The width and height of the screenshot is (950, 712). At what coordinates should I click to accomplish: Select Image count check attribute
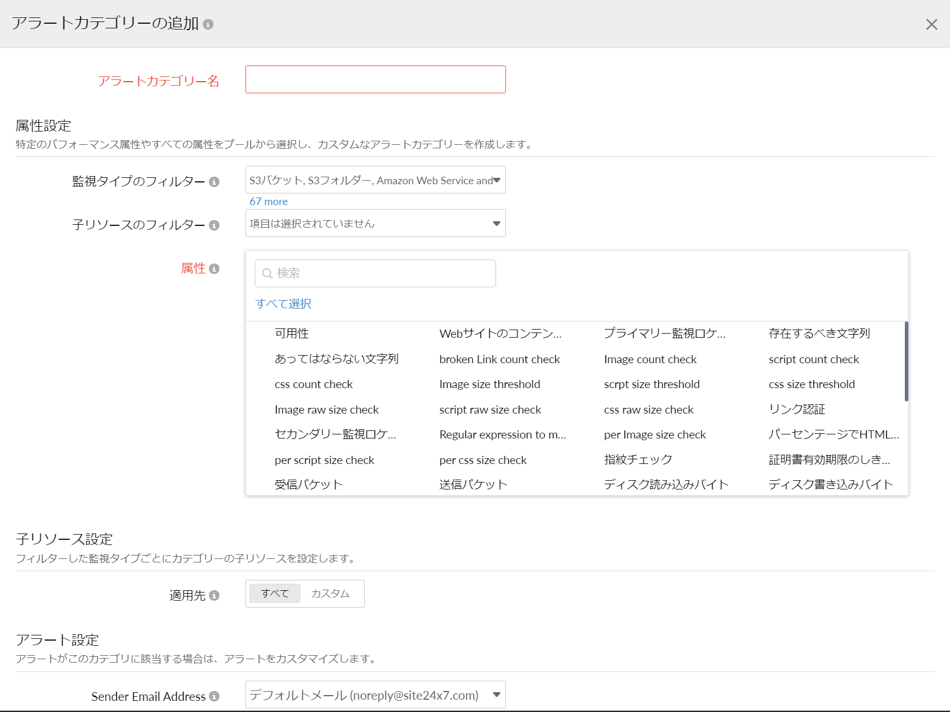[650, 359]
